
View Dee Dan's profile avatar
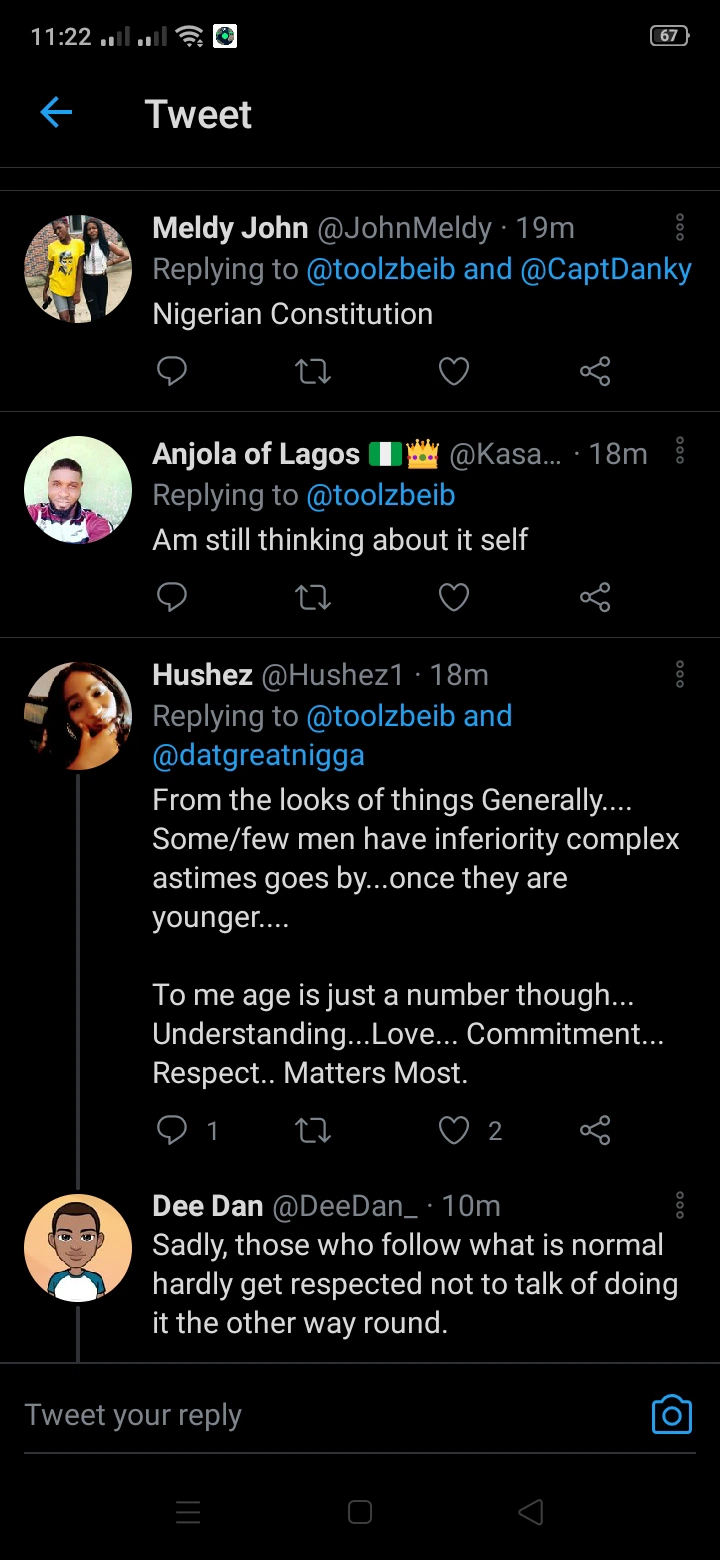pyautogui.click(x=77, y=1247)
